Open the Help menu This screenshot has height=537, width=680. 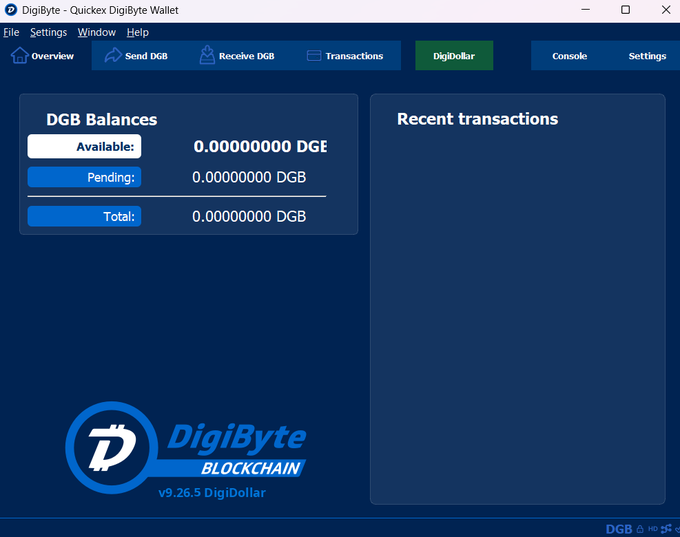click(137, 32)
